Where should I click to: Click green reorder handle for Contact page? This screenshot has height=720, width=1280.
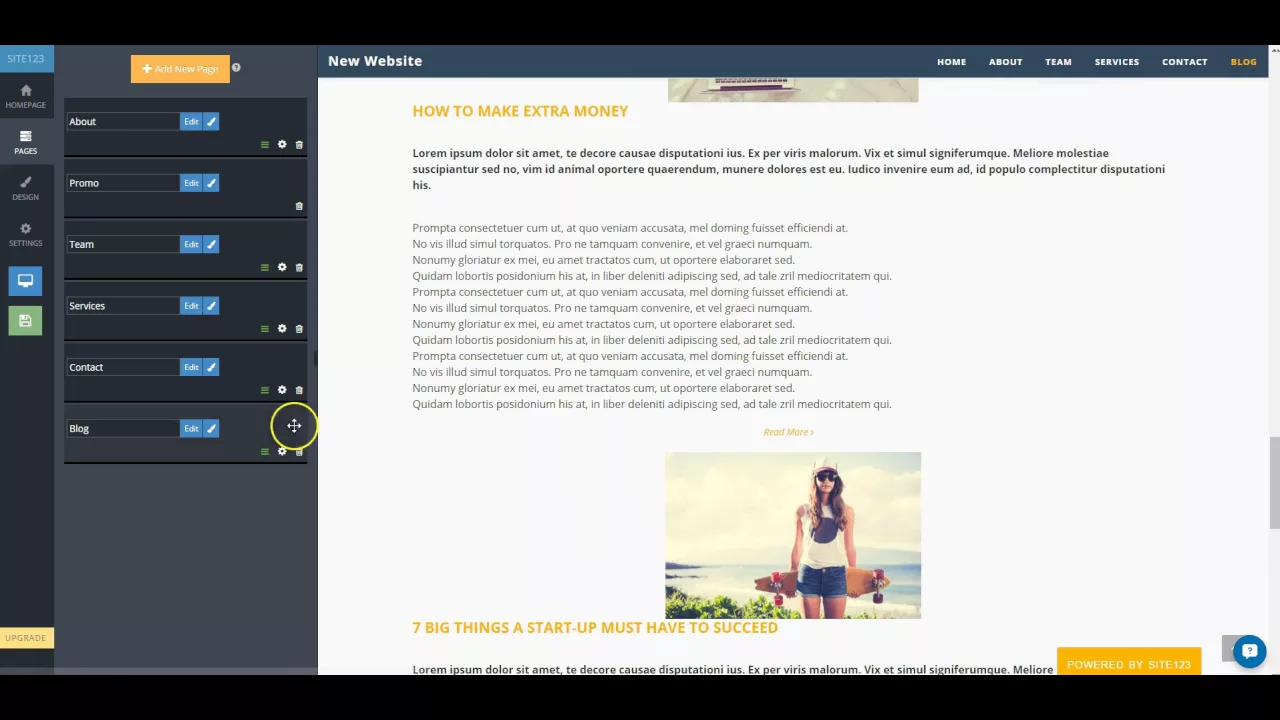[x=265, y=390]
